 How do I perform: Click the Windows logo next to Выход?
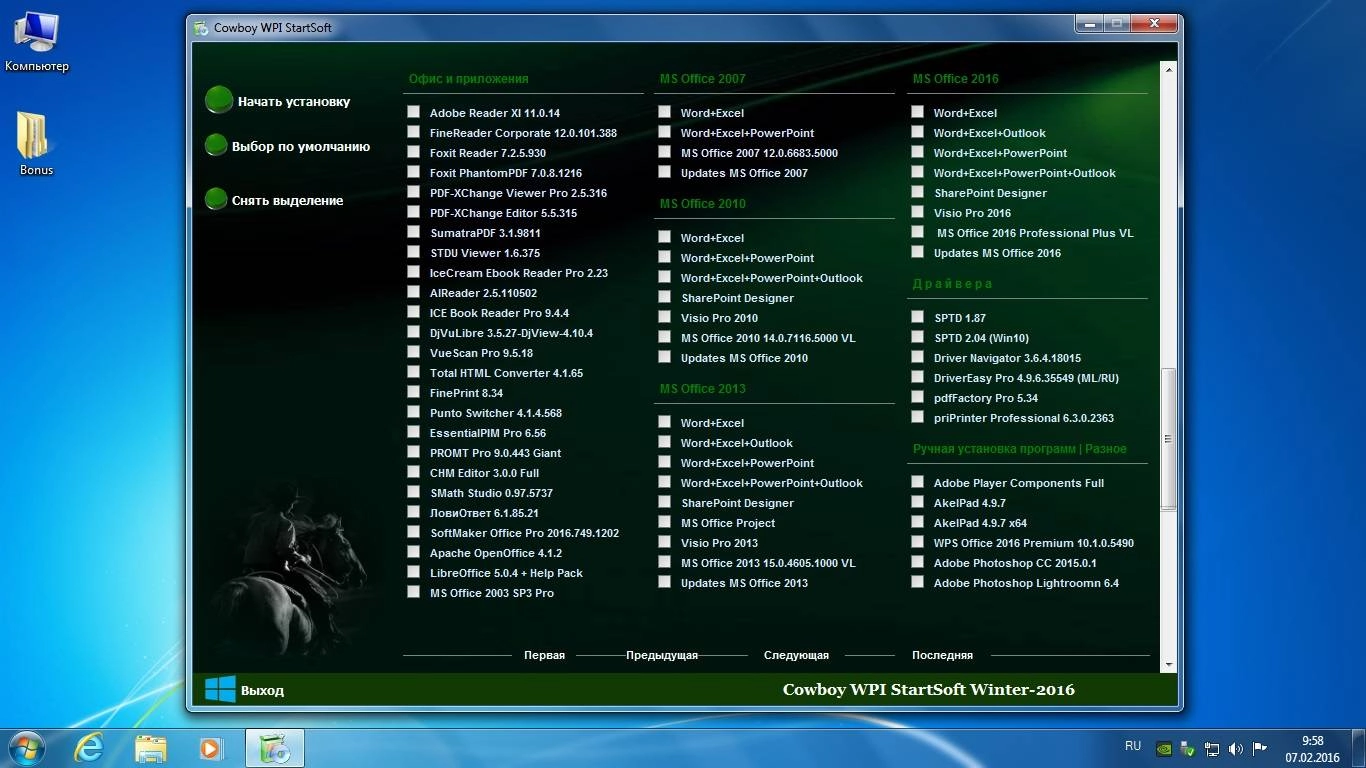(x=220, y=689)
